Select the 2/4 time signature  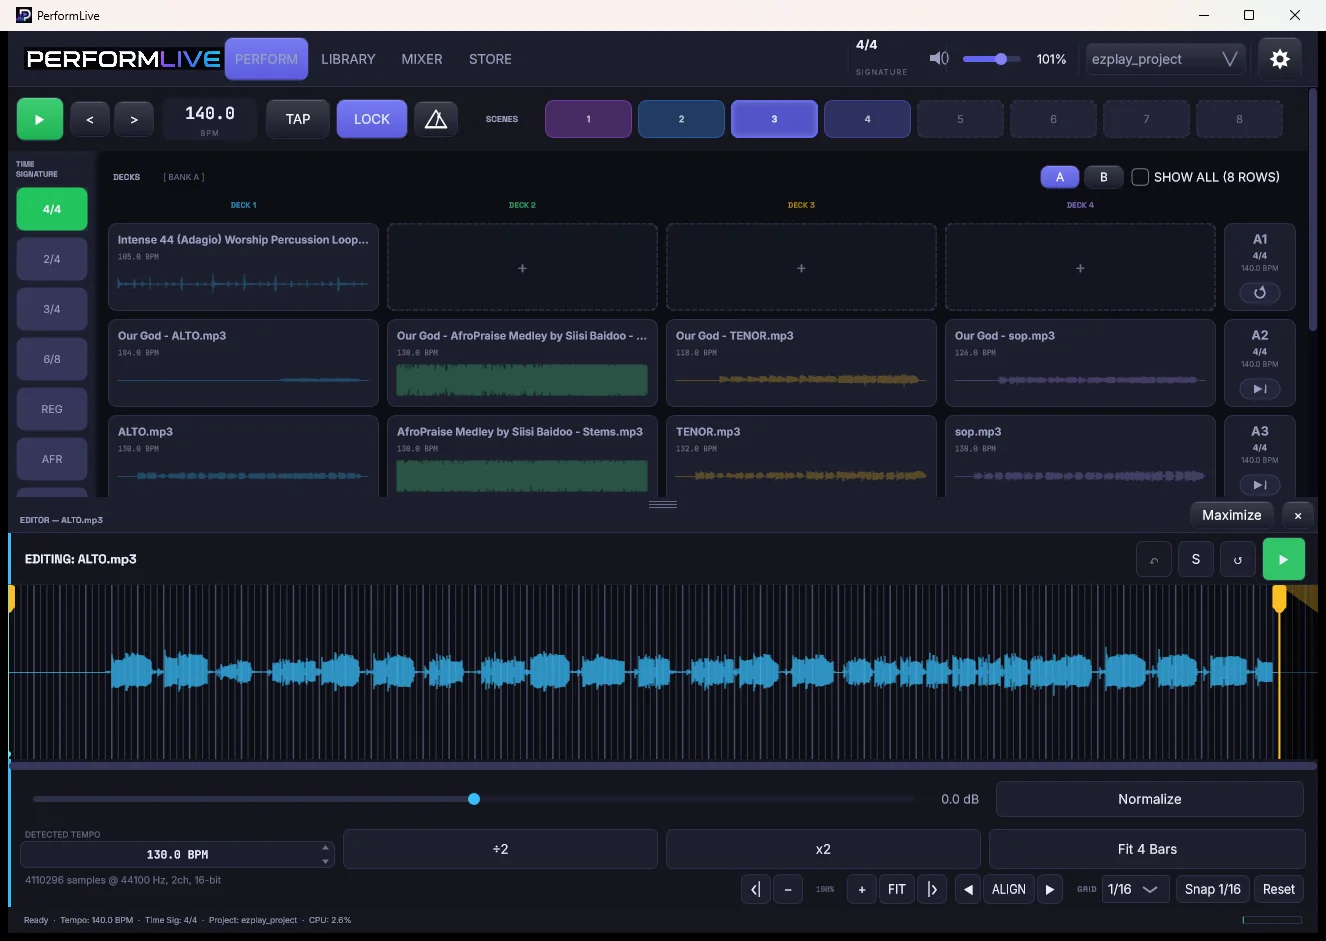point(52,259)
